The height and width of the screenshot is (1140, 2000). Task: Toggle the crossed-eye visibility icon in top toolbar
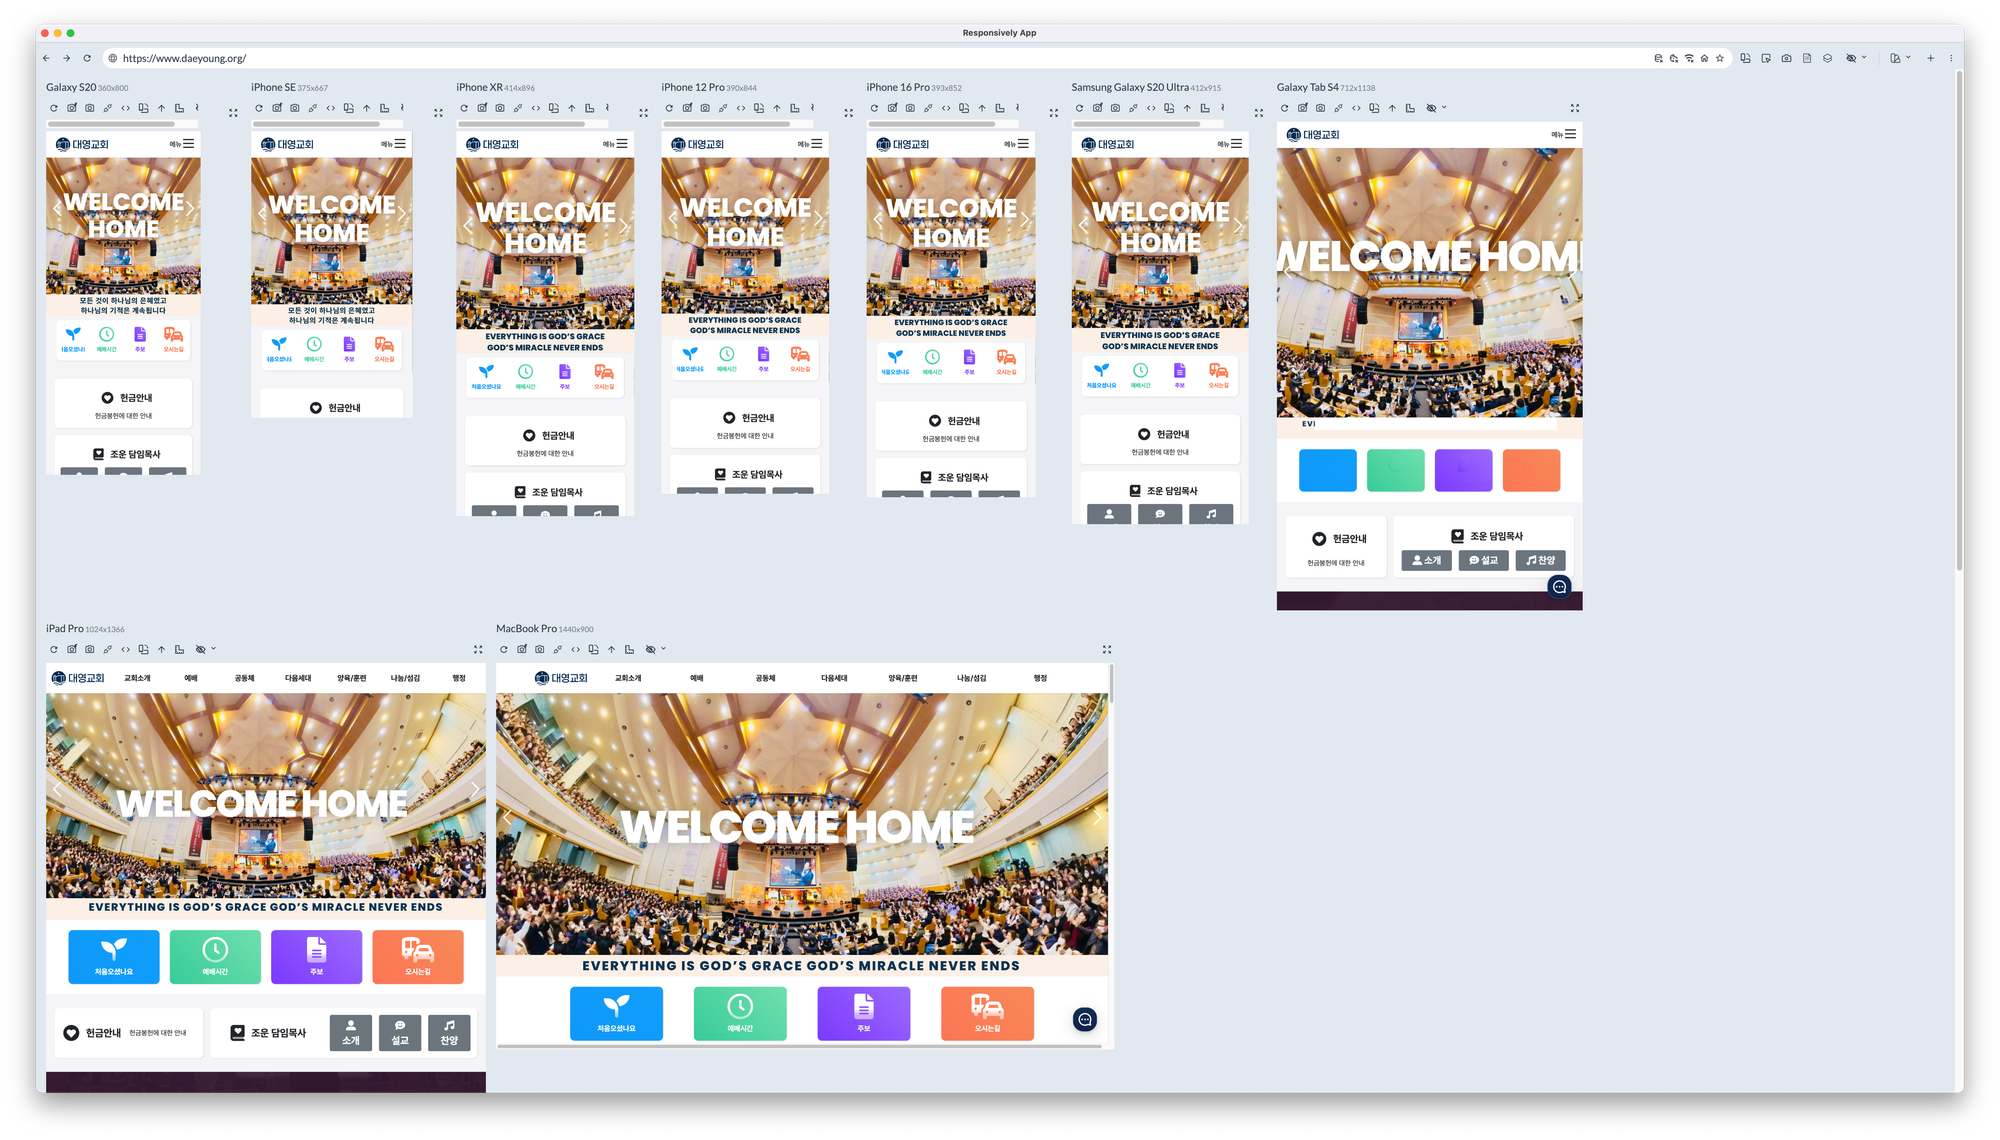pos(1851,58)
